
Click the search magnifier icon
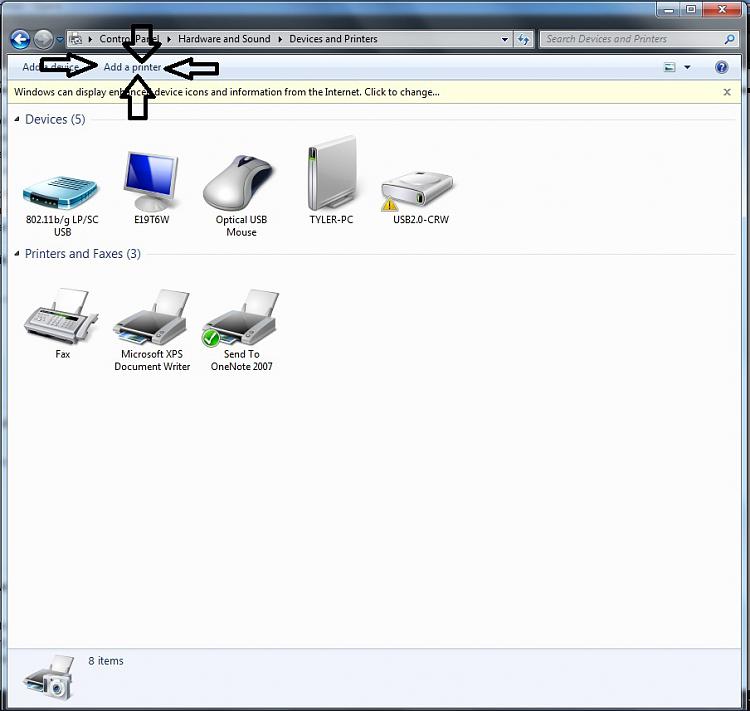(729, 39)
